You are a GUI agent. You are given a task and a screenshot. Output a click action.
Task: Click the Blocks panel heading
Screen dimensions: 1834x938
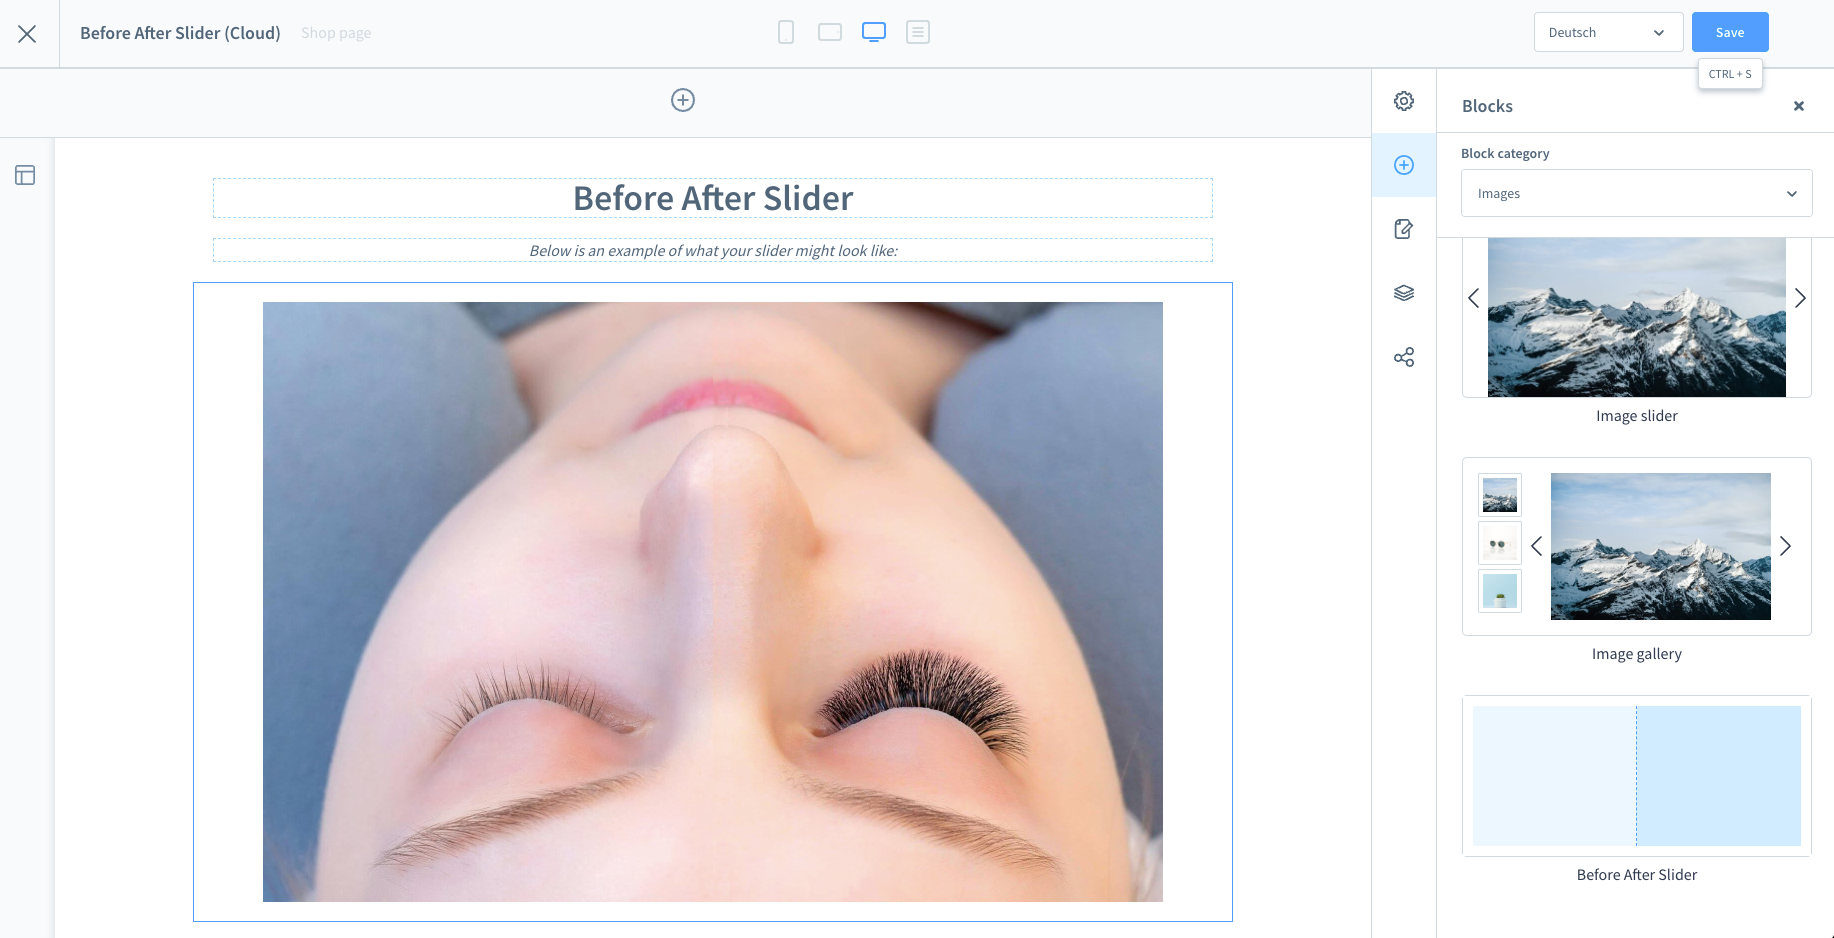pyautogui.click(x=1487, y=106)
